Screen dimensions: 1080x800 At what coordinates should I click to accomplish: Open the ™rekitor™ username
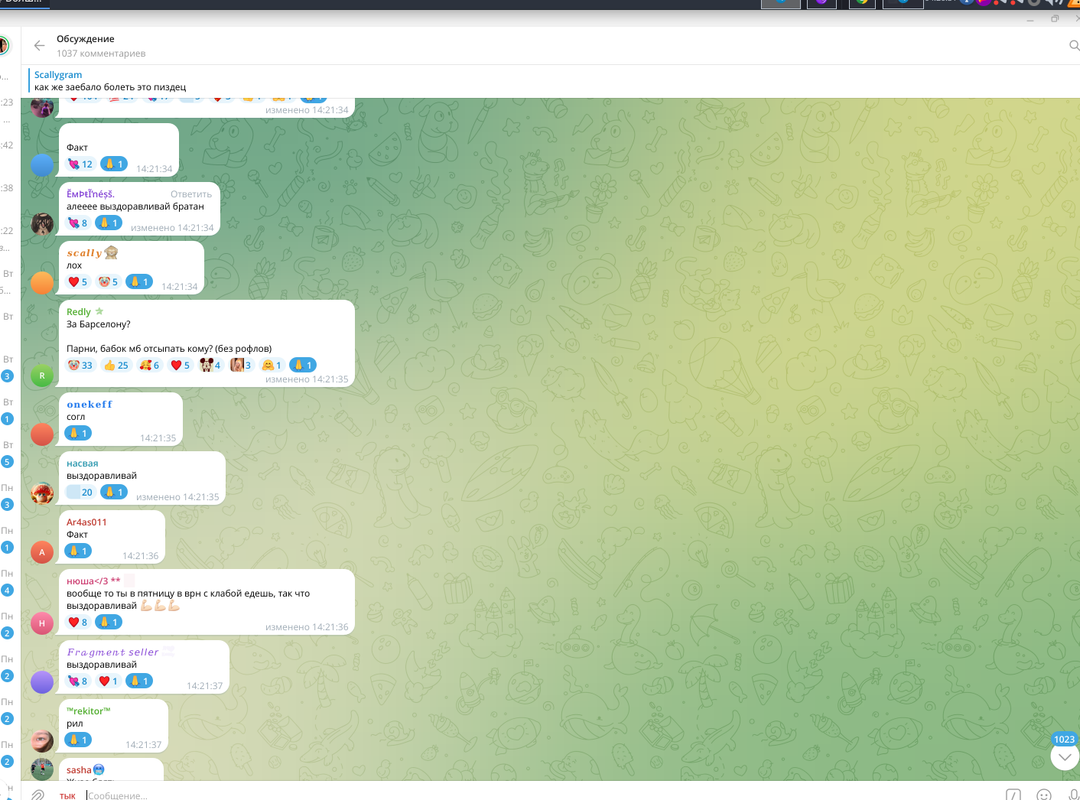88,711
